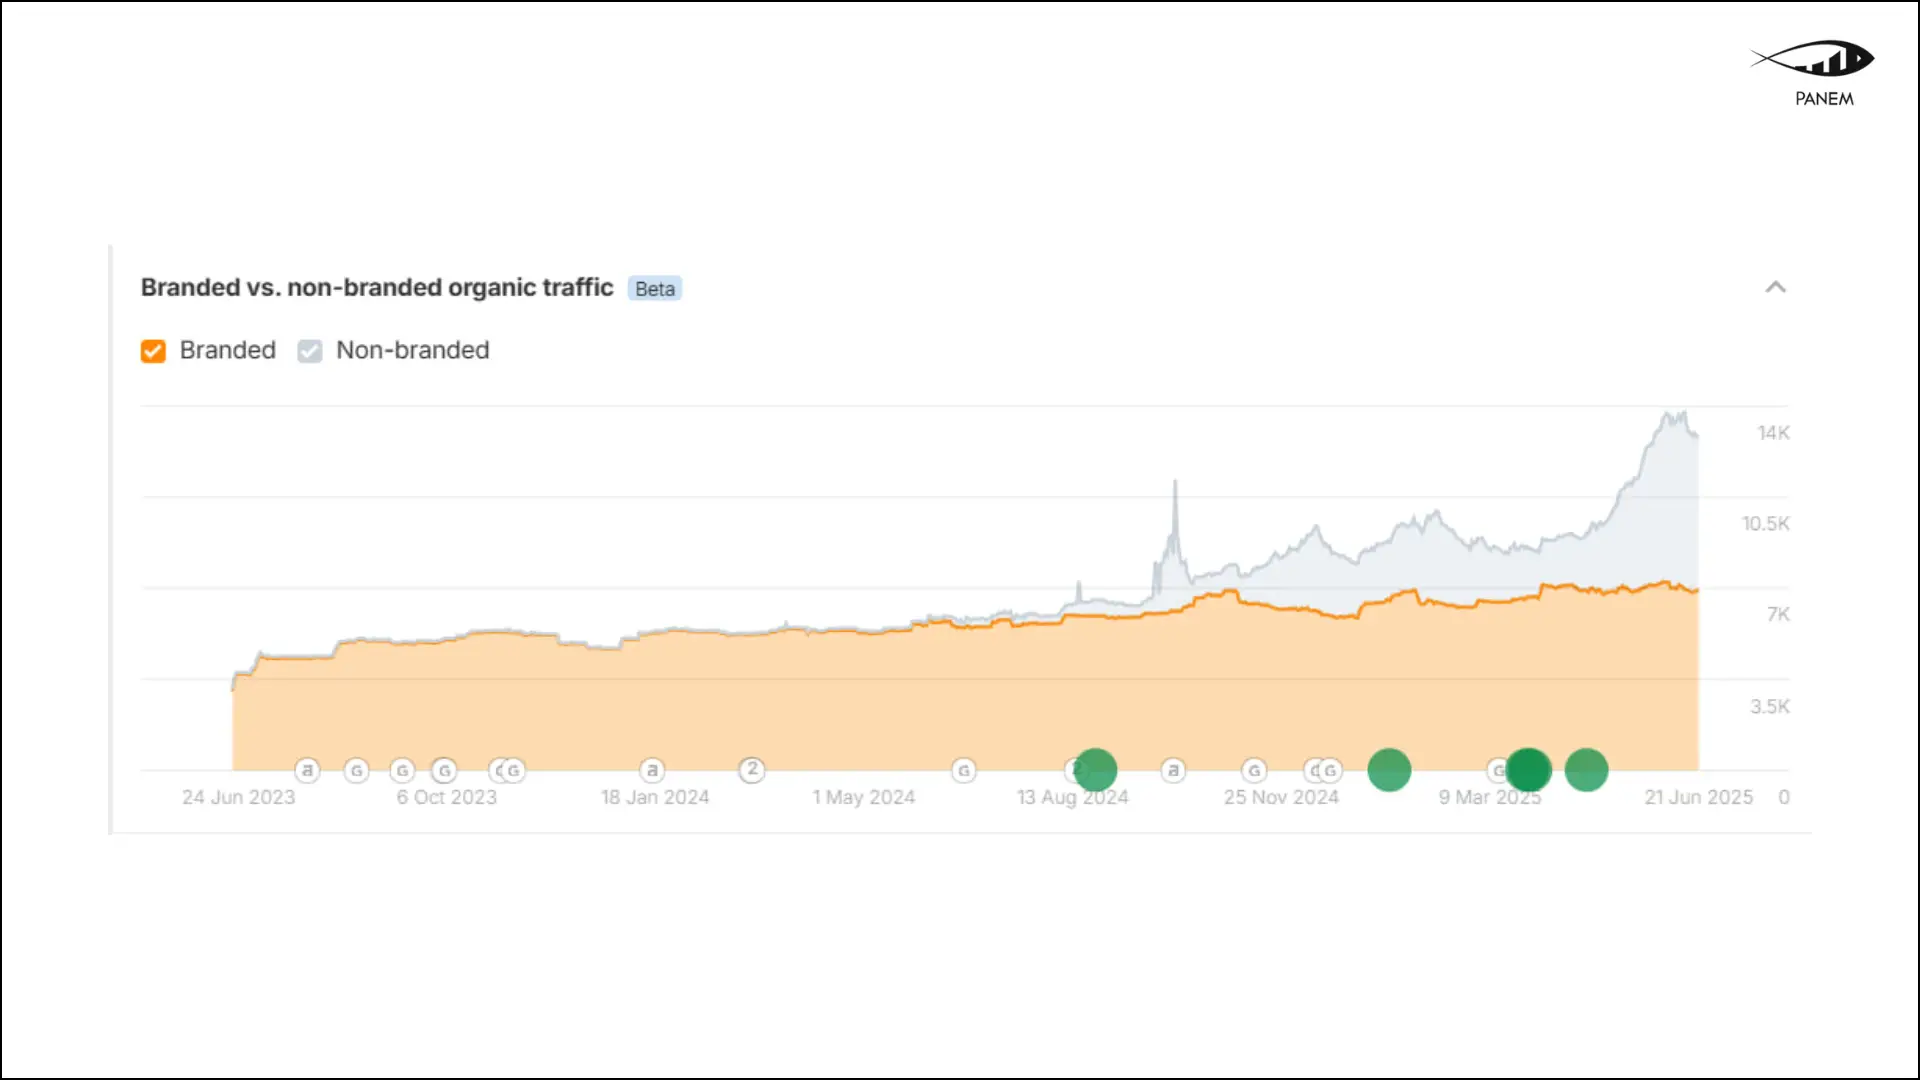Viewport: 1920px width, 1080px height.
Task: Toggle the Non-branded checkbox
Action: (310, 351)
